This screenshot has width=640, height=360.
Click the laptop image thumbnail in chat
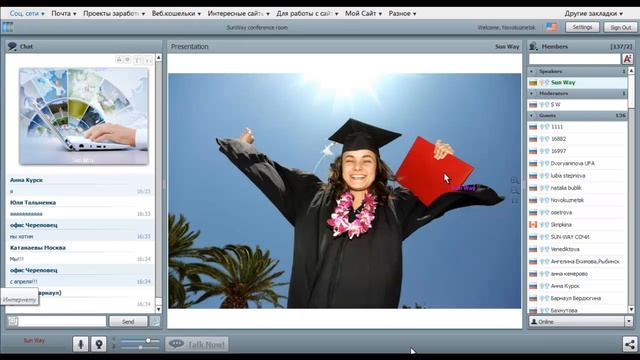click(x=84, y=116)
